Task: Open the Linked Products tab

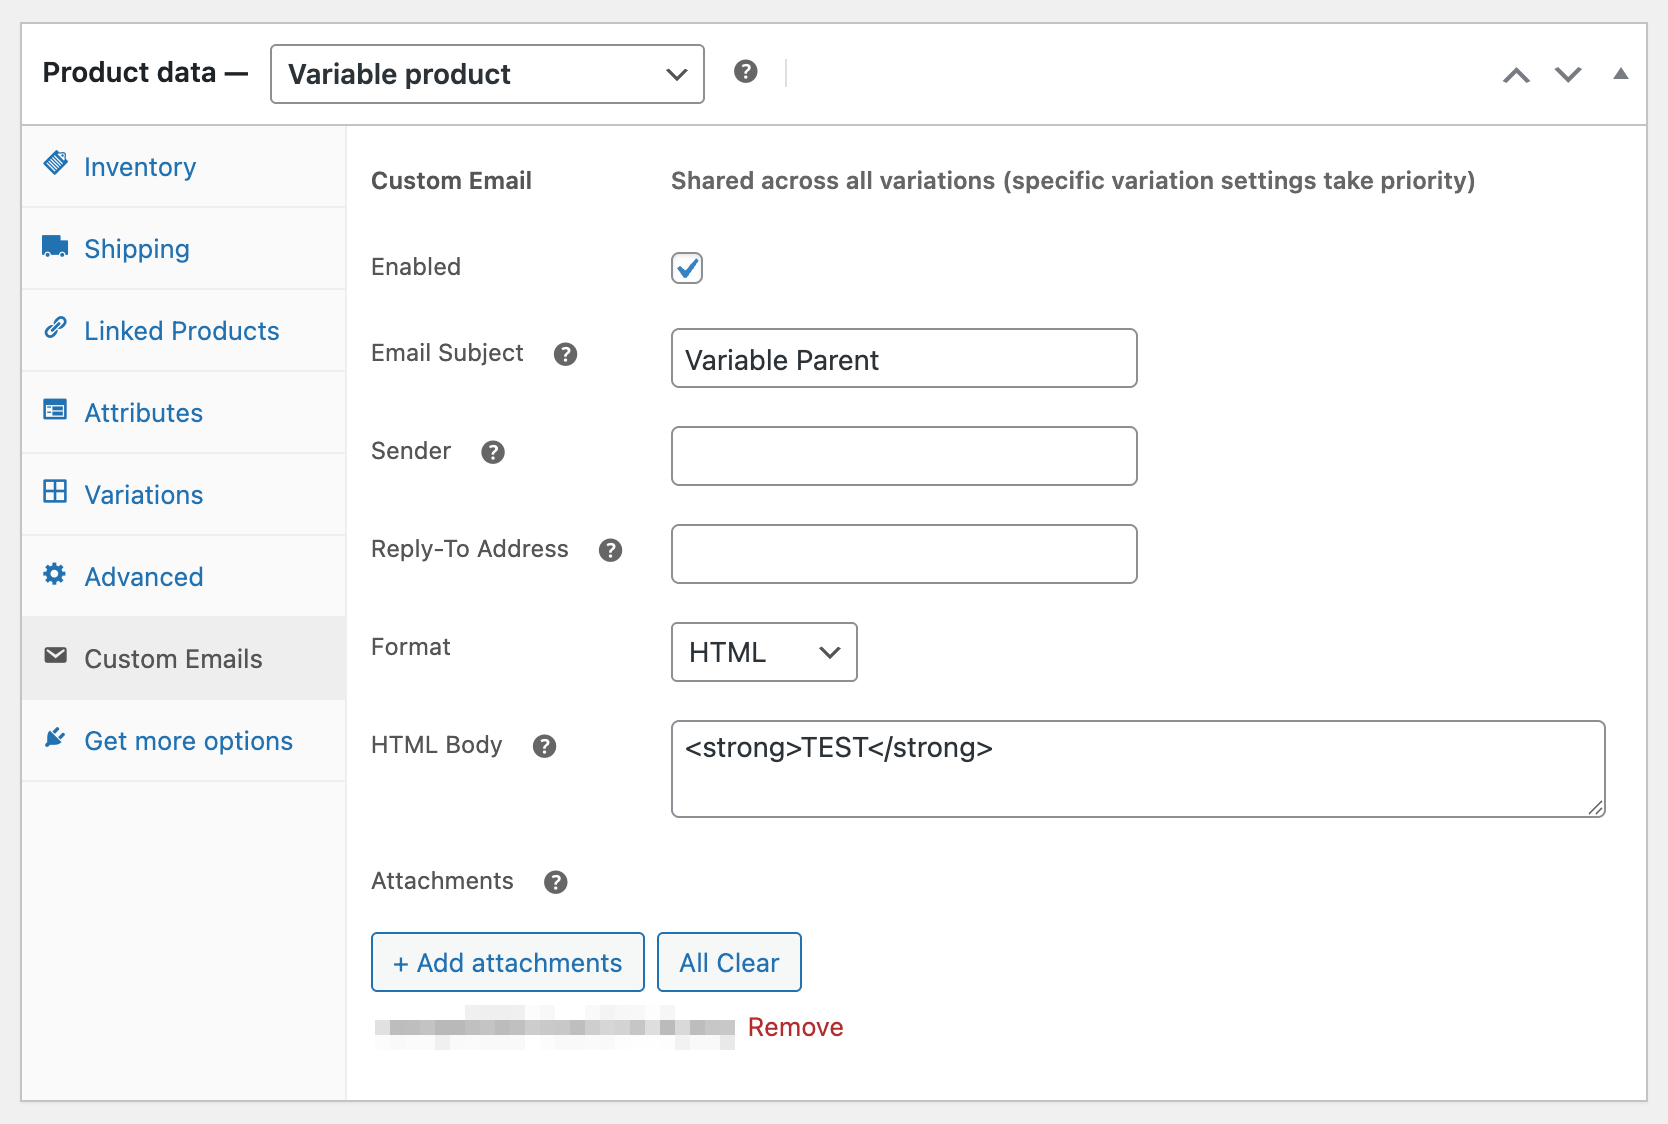Action: point(181,331)
